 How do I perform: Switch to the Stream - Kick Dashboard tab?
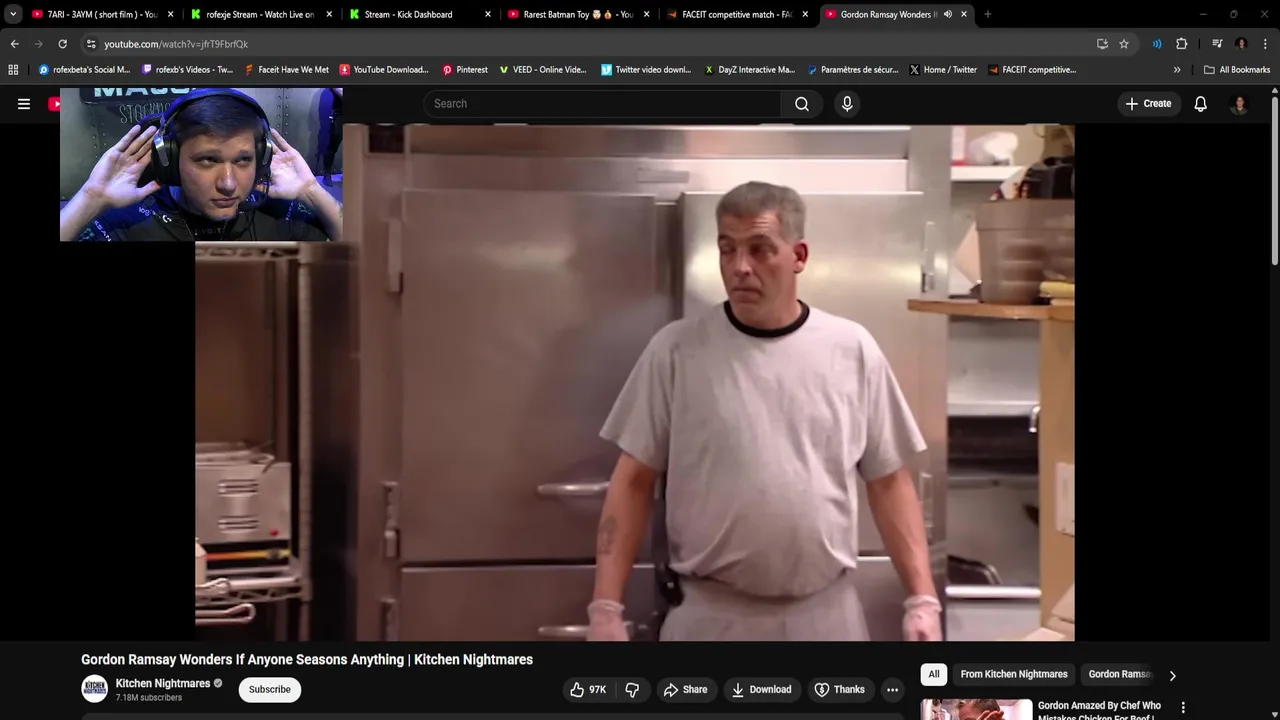(x=420, y=14)
